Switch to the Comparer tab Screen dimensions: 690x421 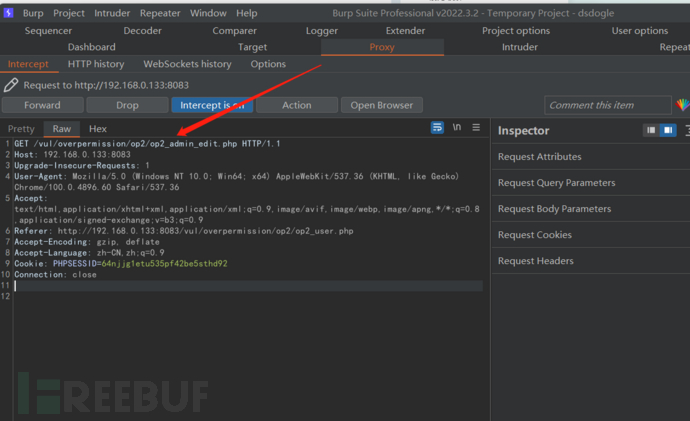point(235,31)
